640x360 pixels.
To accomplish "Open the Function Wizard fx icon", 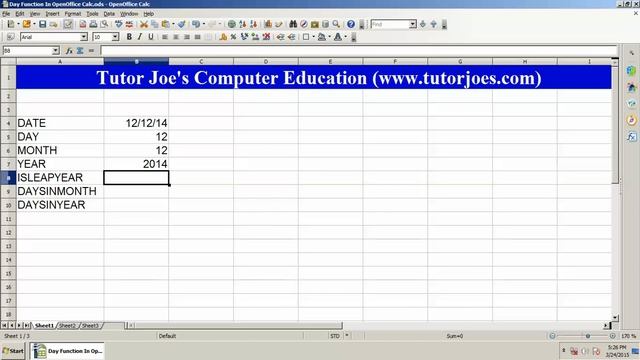I will coord(69,51).
